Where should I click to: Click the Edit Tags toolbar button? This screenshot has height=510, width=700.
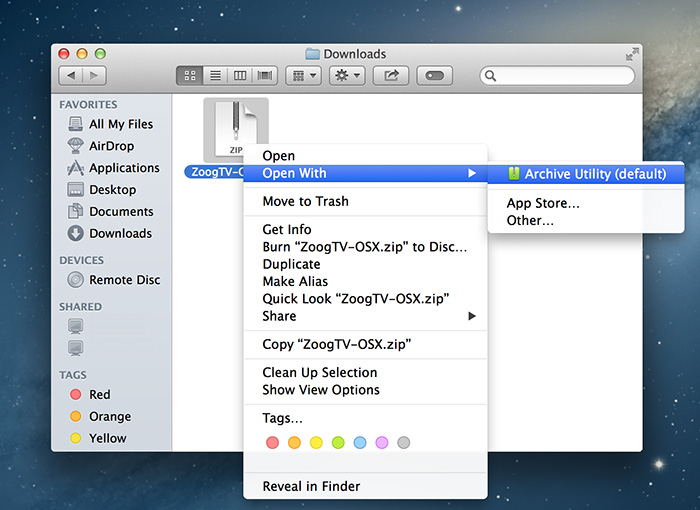pyautogui.click(x=434, y=75)
